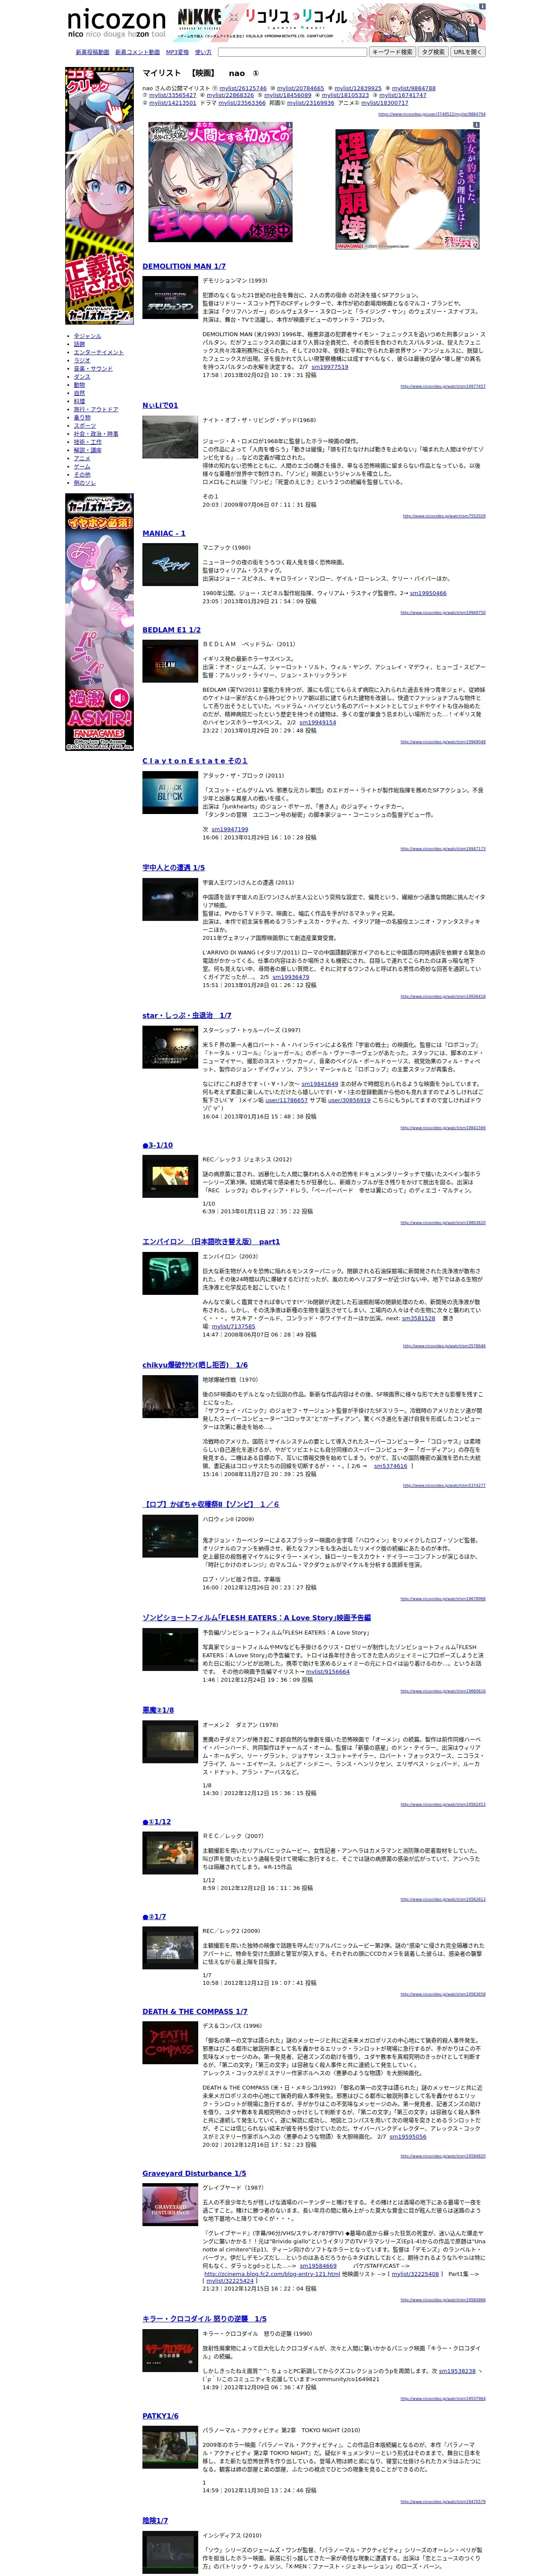Go to MP3変換 page
The height and width of the screenshot is (2576, 544).
click(177, 52)
